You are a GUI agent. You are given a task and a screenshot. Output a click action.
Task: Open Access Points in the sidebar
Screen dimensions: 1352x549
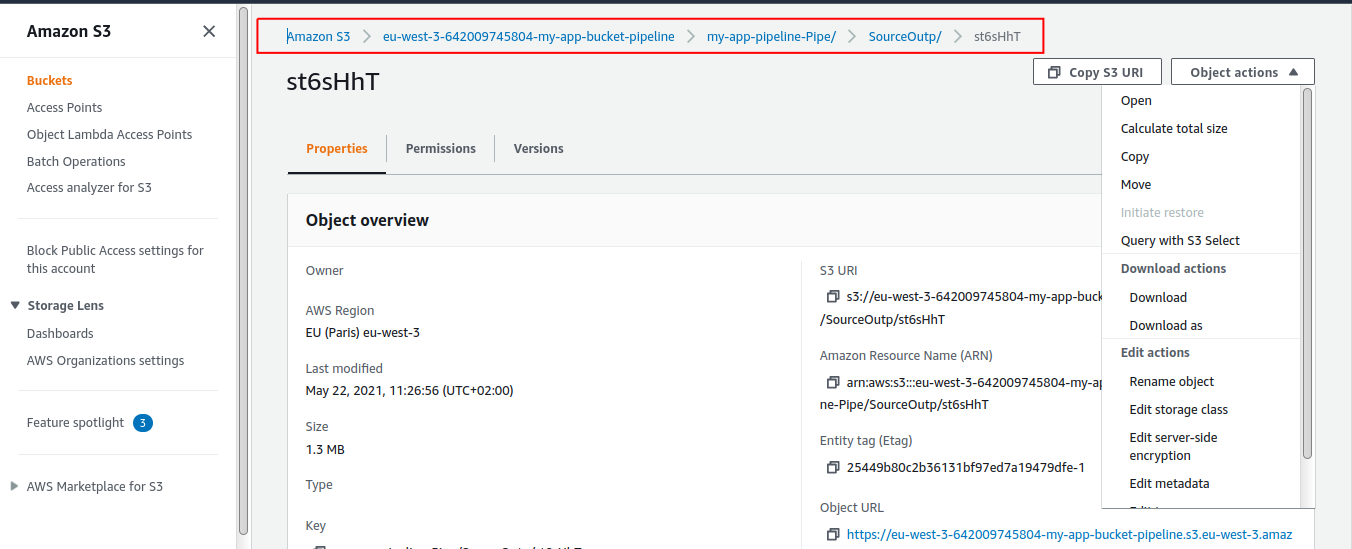[x=64, y=107]
